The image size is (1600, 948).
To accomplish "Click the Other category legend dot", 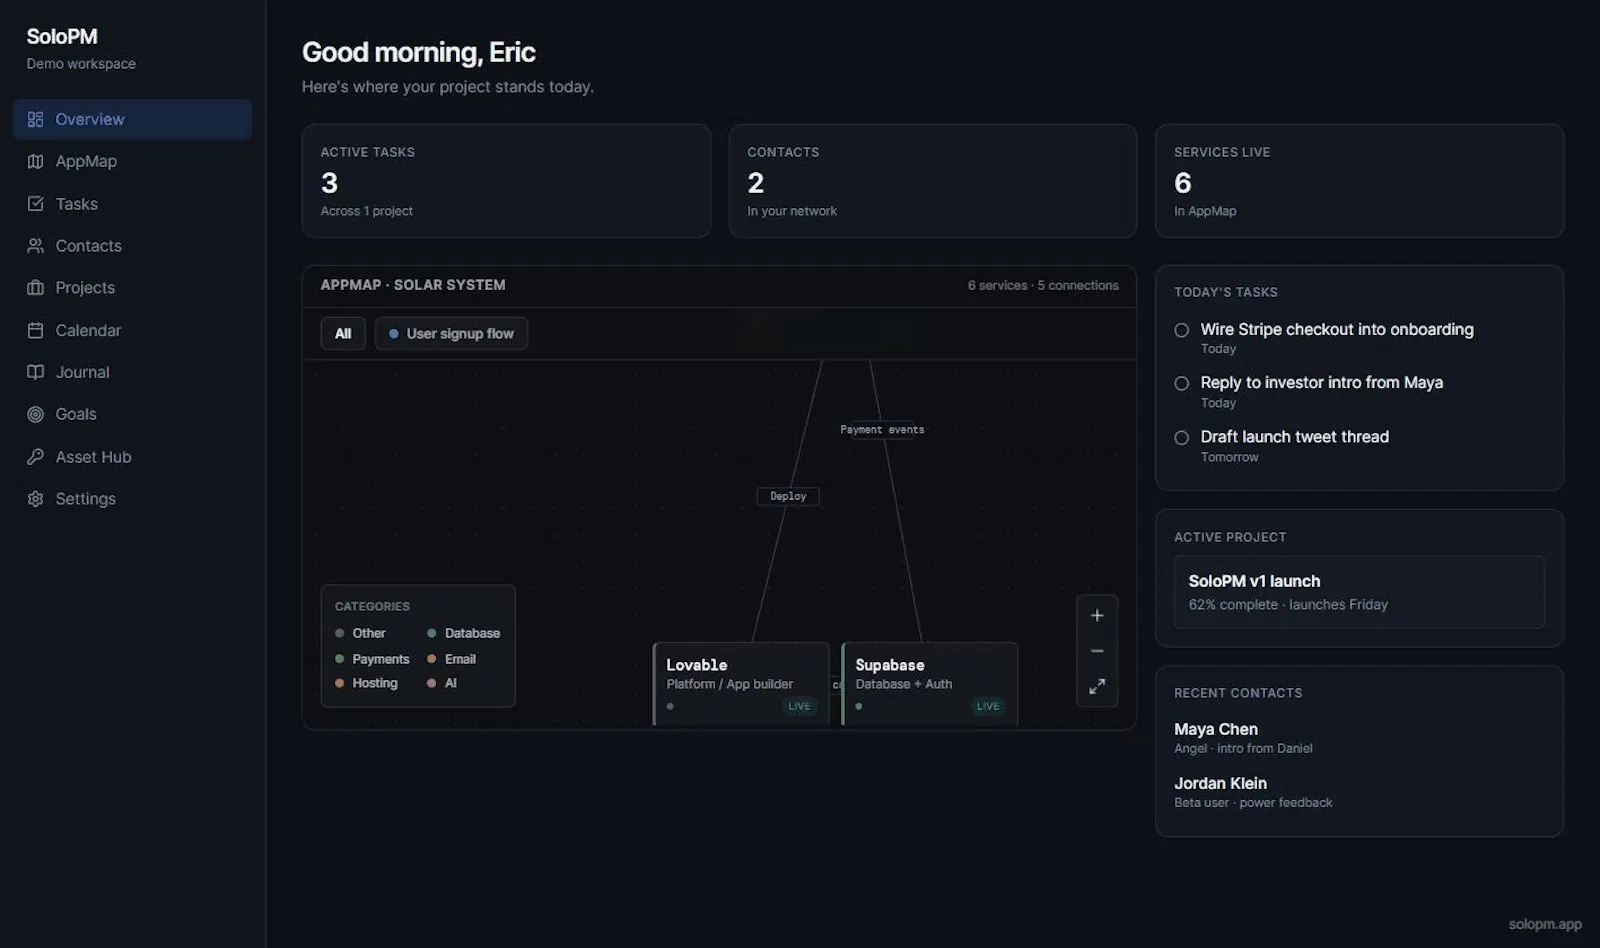I will [340, 633].
